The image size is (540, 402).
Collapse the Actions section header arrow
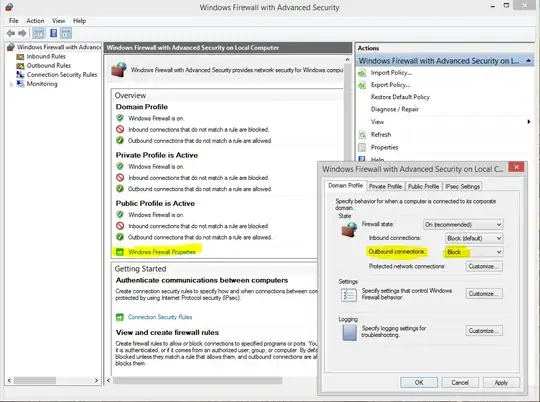[x=529, y=61]
